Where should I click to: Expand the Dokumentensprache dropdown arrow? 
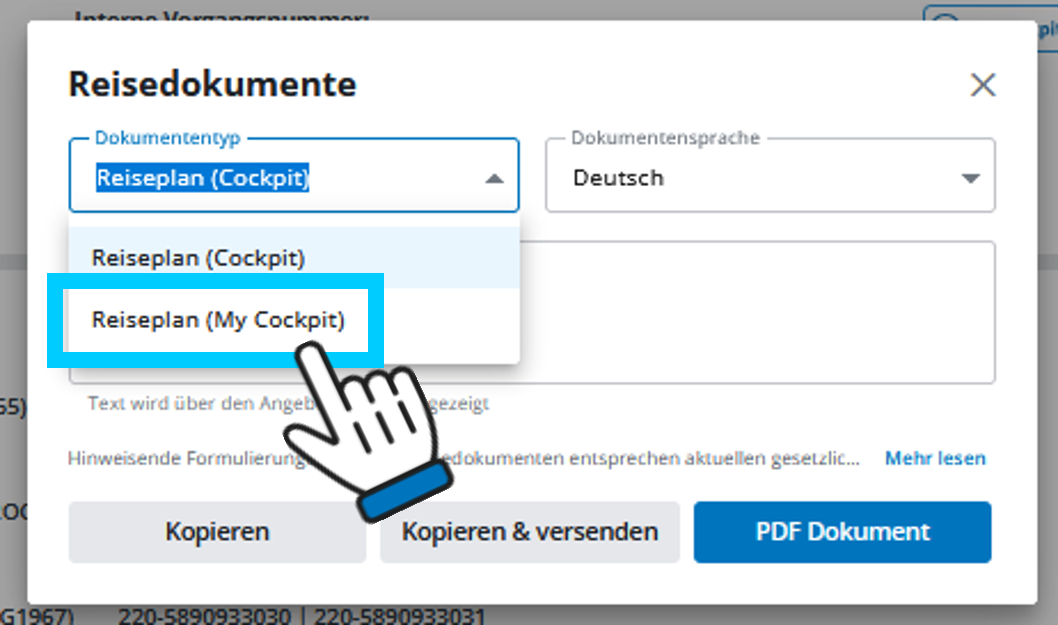(969, 179)
